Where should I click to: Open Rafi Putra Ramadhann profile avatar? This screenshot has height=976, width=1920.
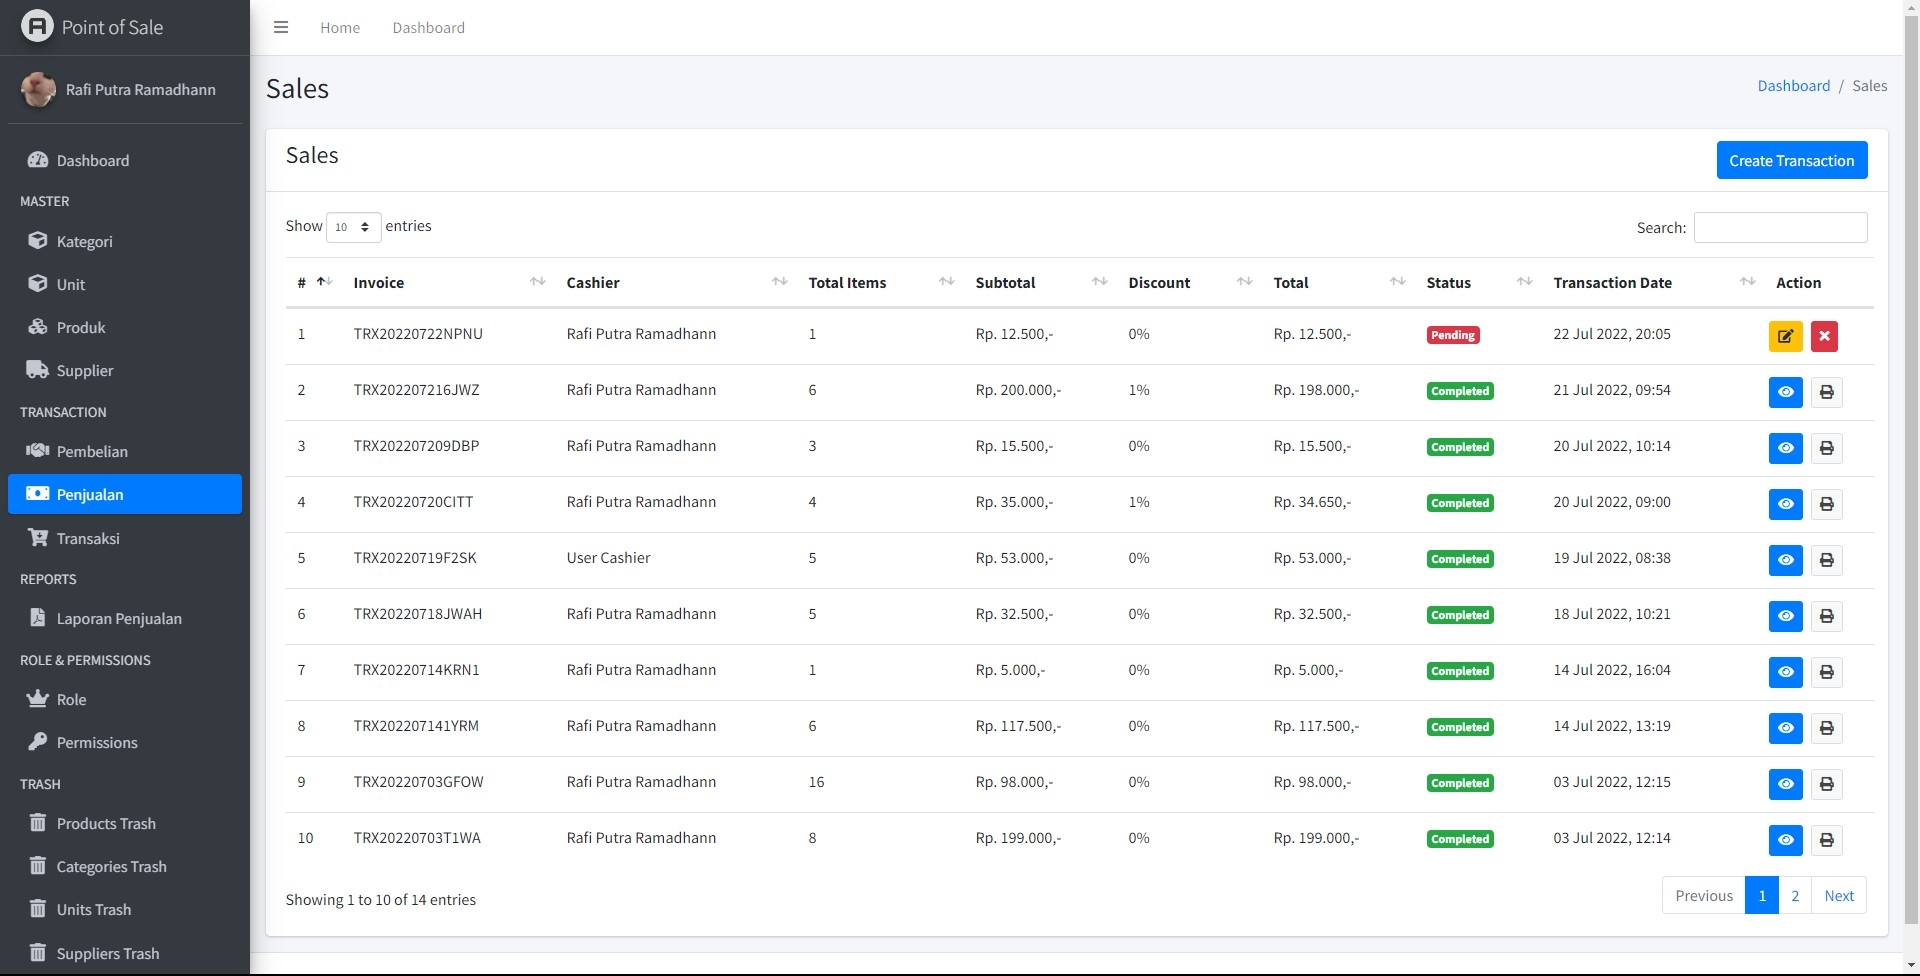[x=38, y=89]
